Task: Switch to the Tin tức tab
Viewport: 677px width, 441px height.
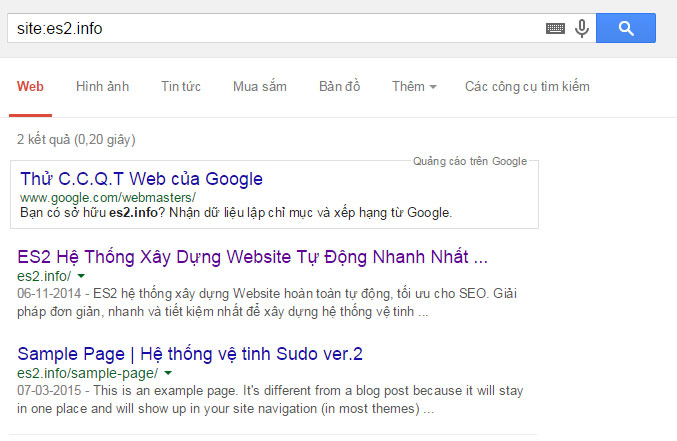Action: [x=181, y=86]
